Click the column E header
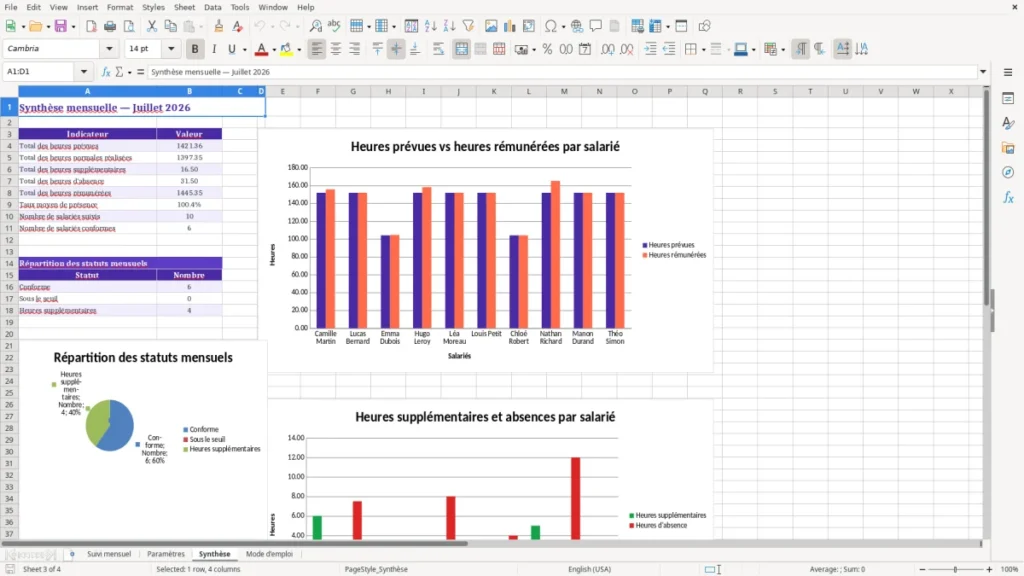Image resolution: width=1024 pixels, height=576 pixels. pos(282,91)
